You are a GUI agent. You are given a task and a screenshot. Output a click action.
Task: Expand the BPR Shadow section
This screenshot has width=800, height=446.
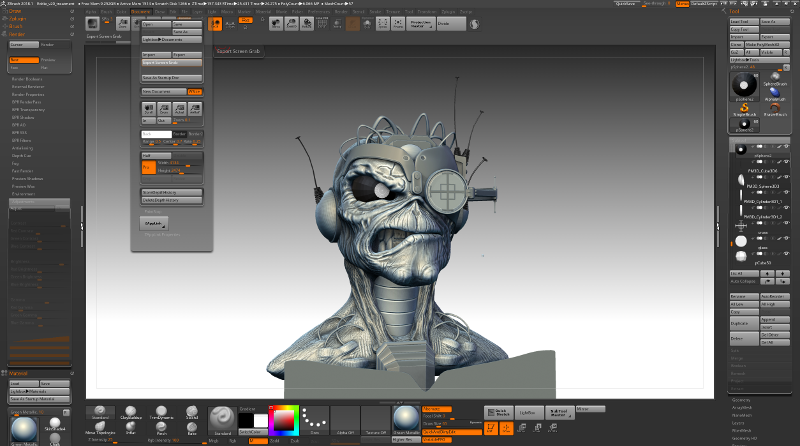click(x=23, y=117)
